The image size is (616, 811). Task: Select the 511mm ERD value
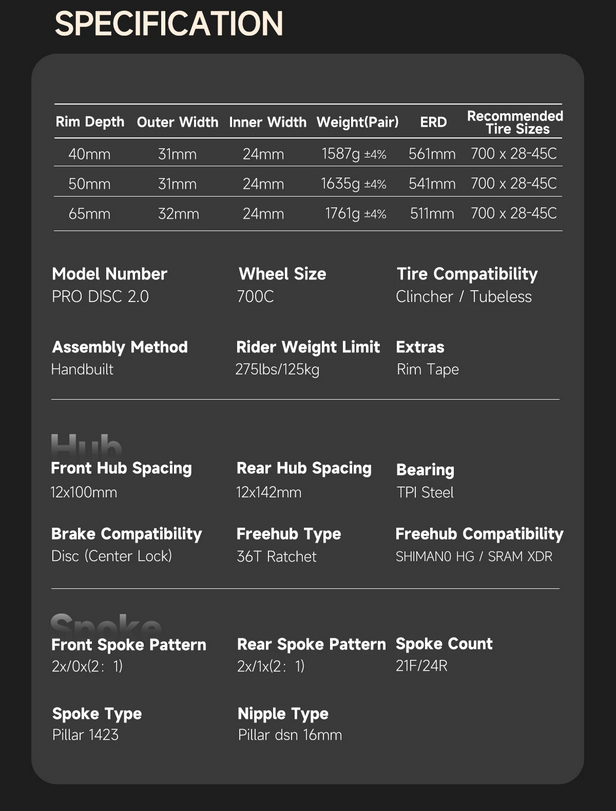[432, 213]
